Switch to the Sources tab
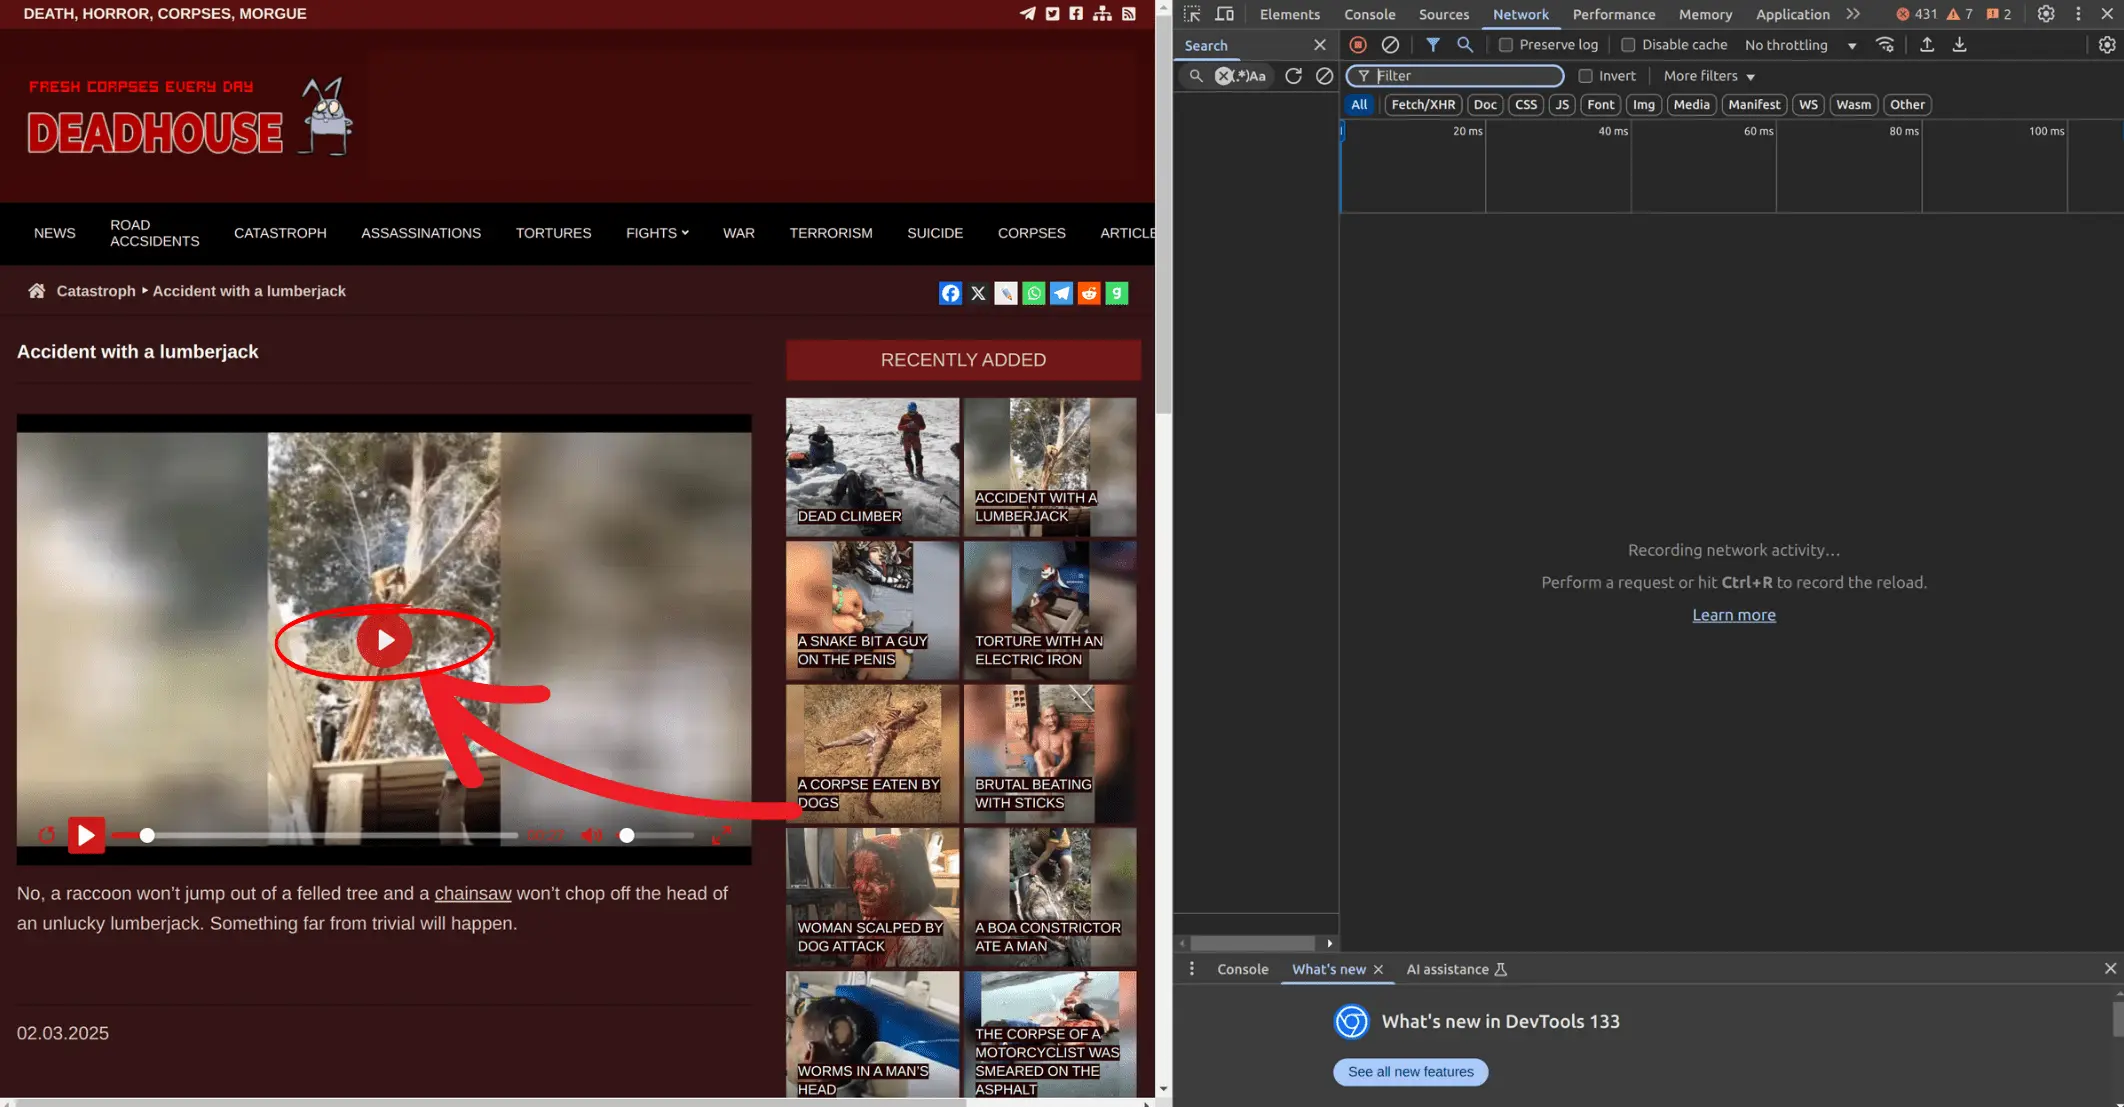2124x1107 pixels. click(1444, 14)
